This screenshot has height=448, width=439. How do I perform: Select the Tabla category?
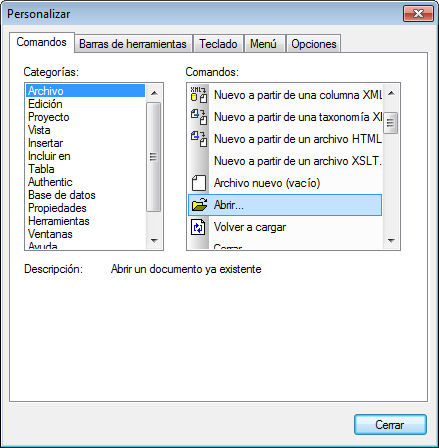(x=85, y=169)
